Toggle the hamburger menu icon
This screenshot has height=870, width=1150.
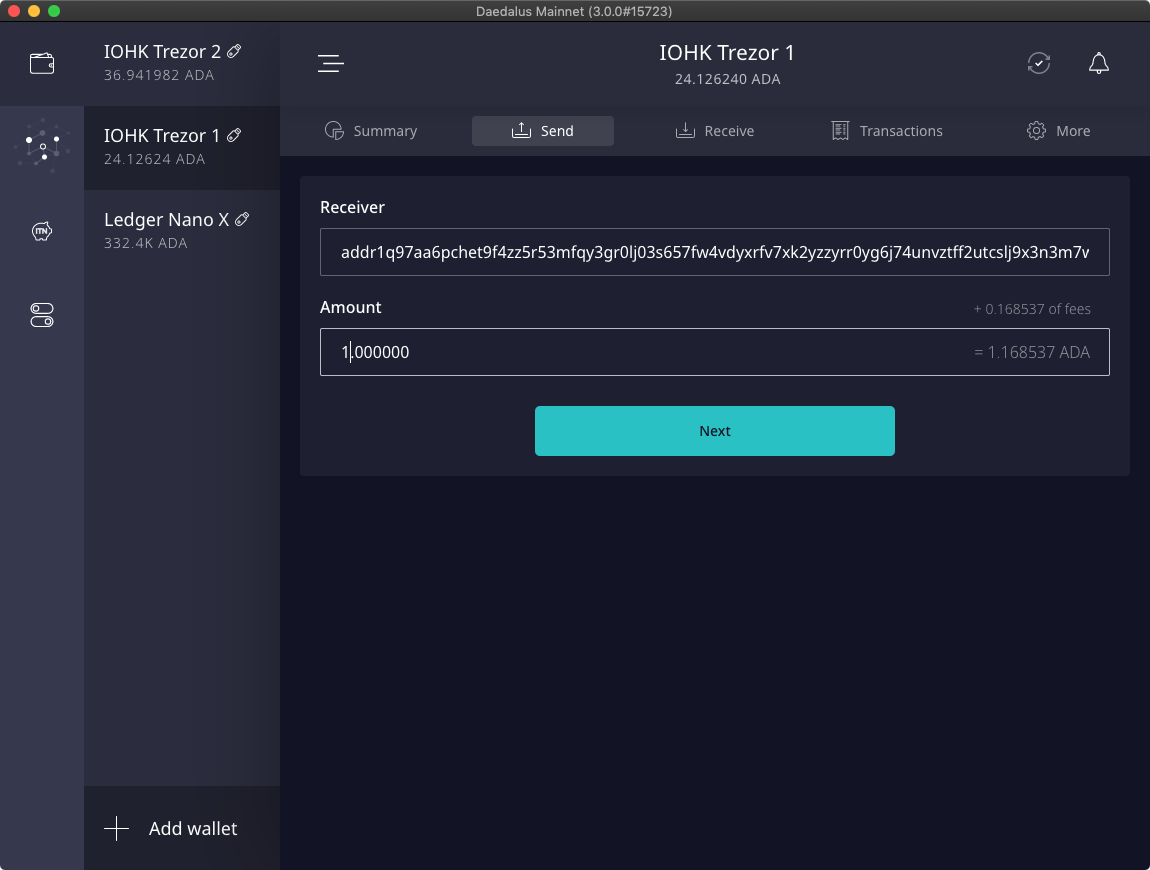click(331, 64)
